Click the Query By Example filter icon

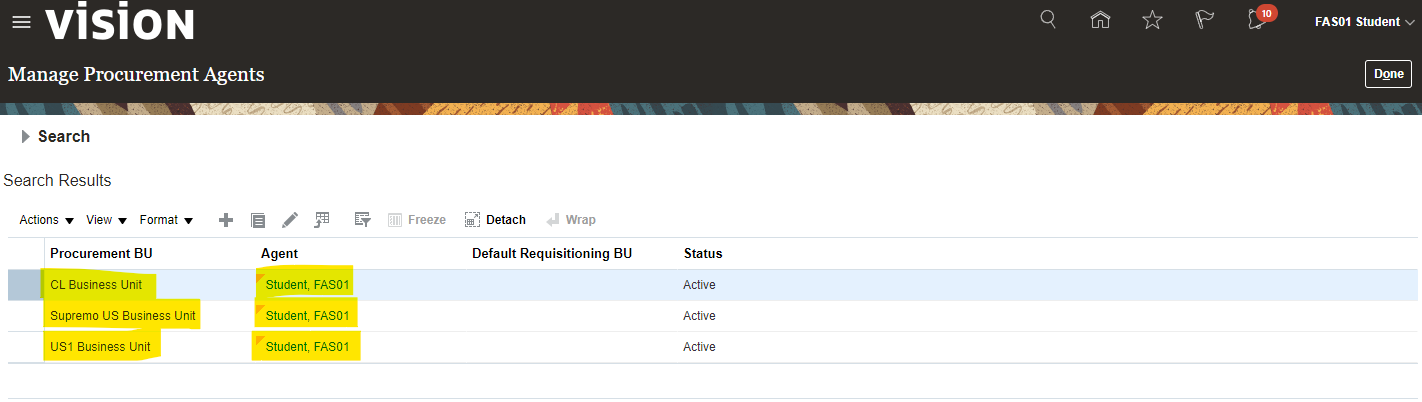point(362,220)
